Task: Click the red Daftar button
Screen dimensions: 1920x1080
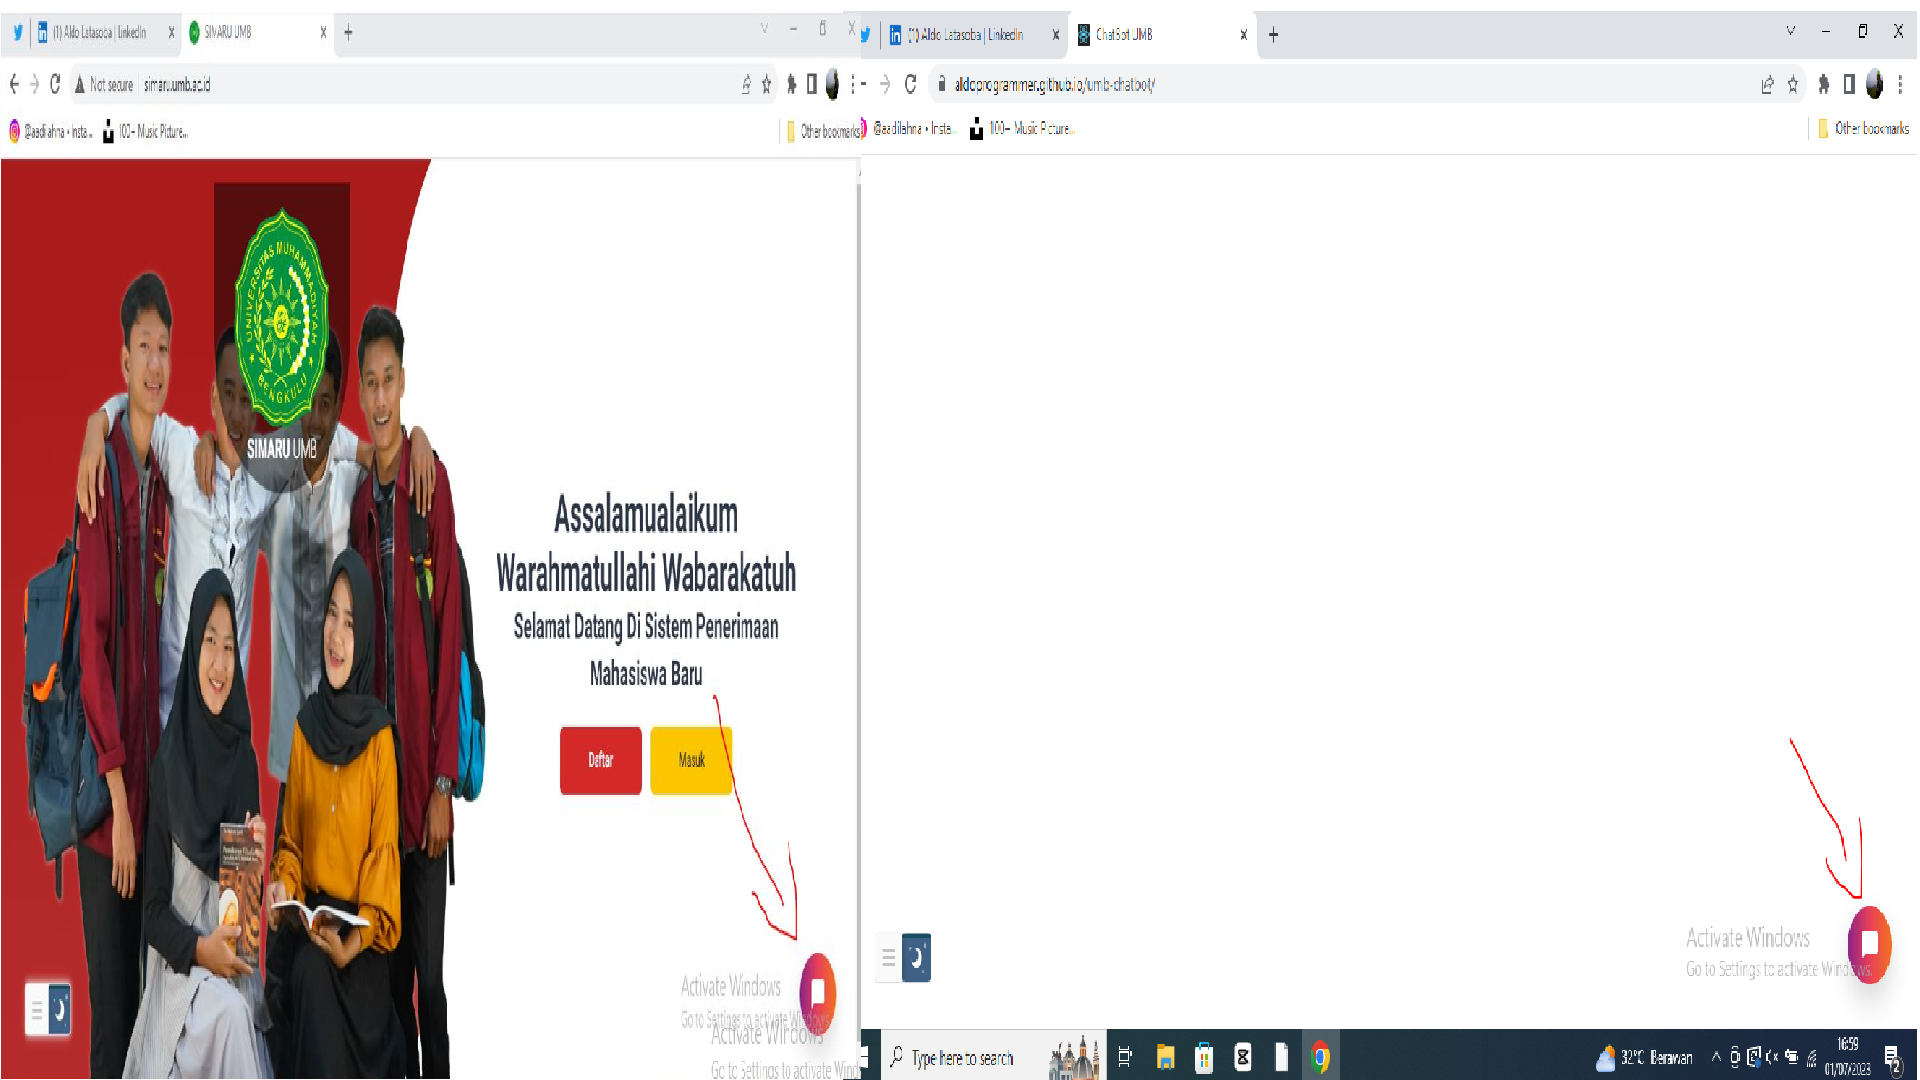Action: click(600, 760)
